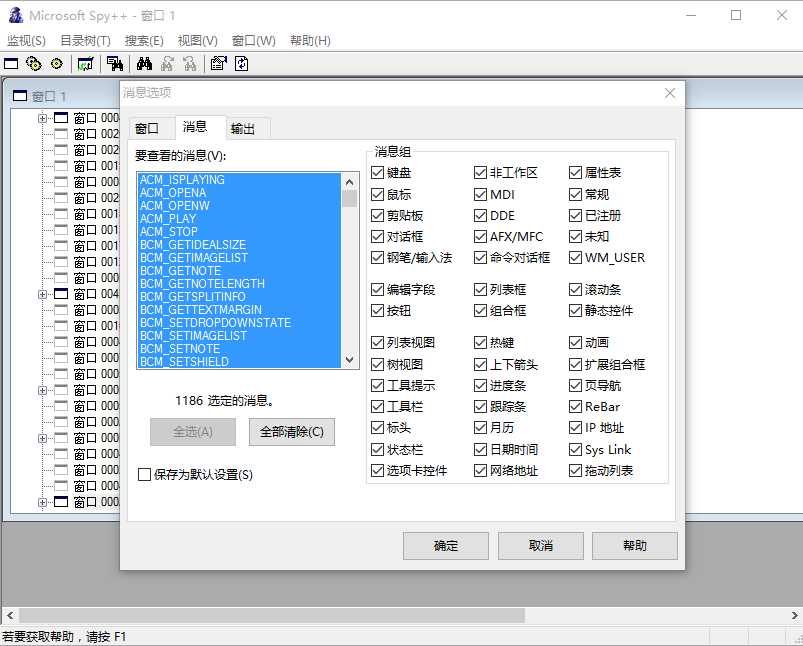803x646 pixels.
Task: Switch to the 输出 tab
Action: click(243, 129)
